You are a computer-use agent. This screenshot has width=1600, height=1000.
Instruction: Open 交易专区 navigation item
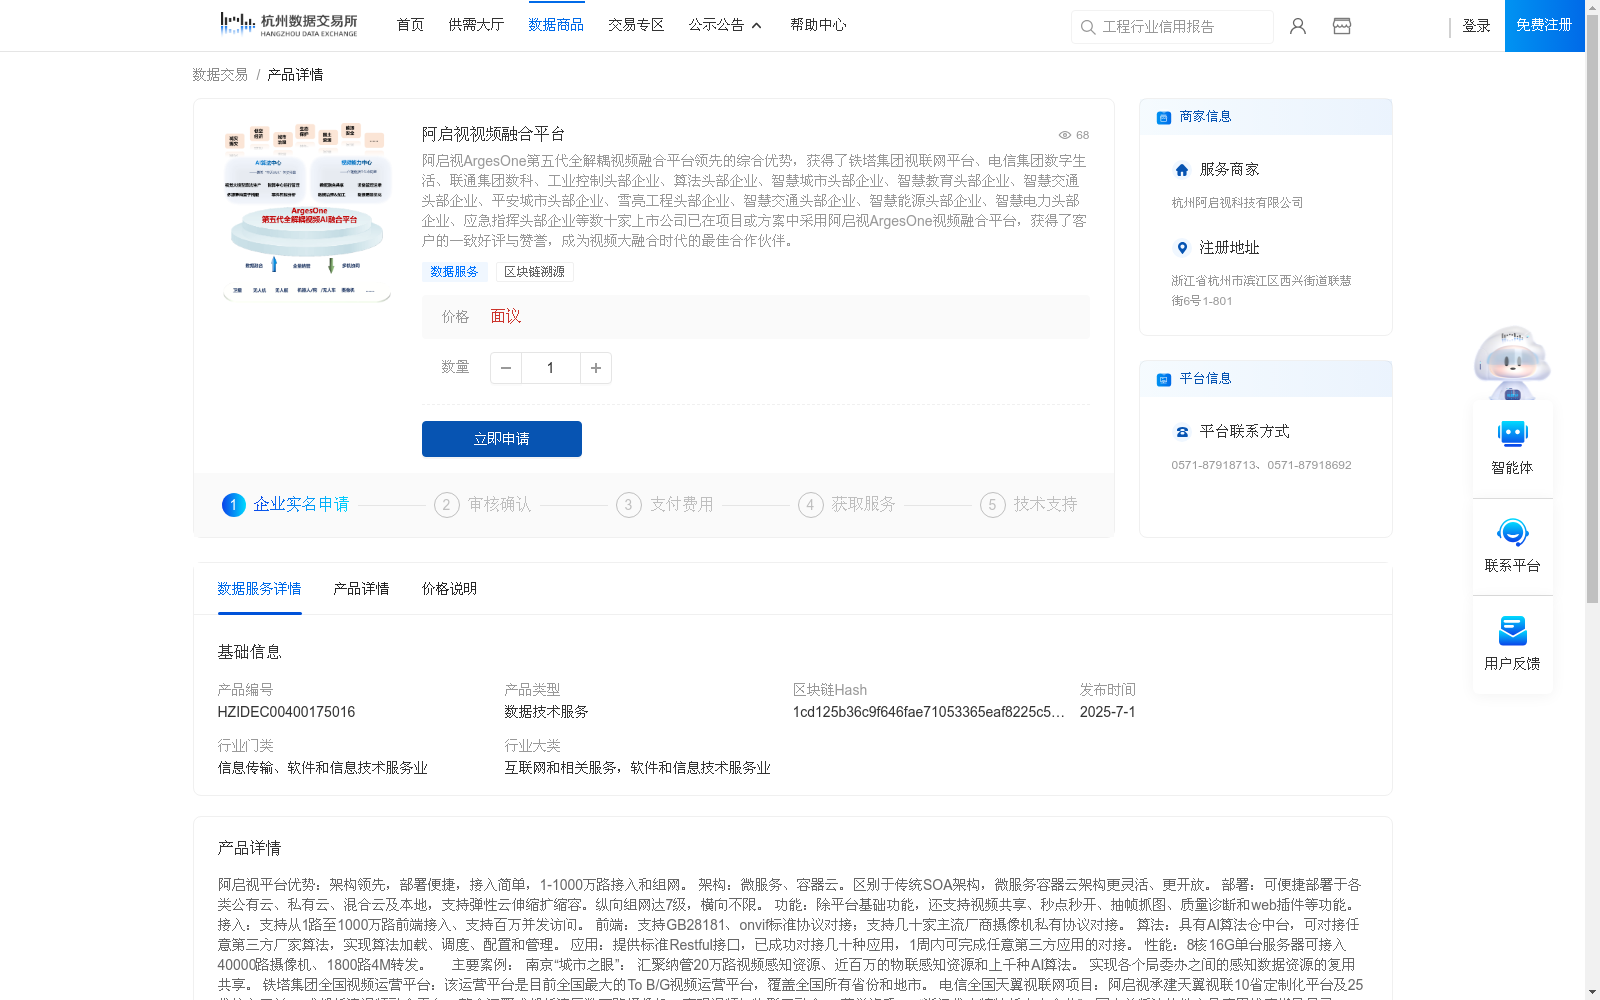[x=636, y=25]
